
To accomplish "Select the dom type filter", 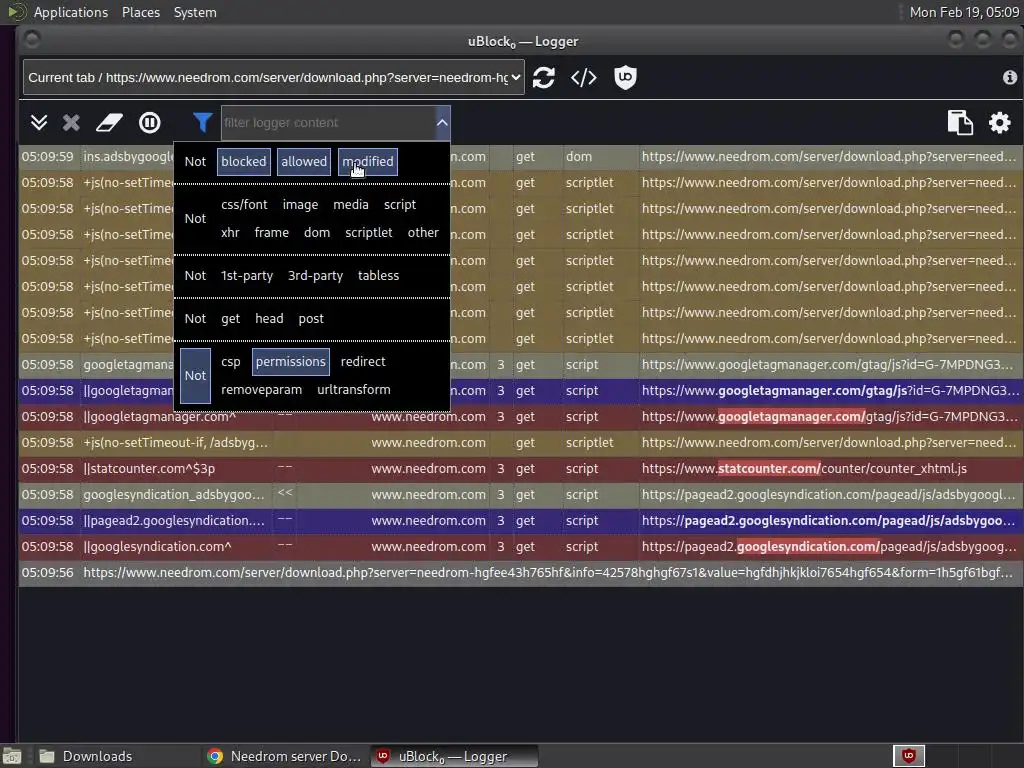I will 317,232.
